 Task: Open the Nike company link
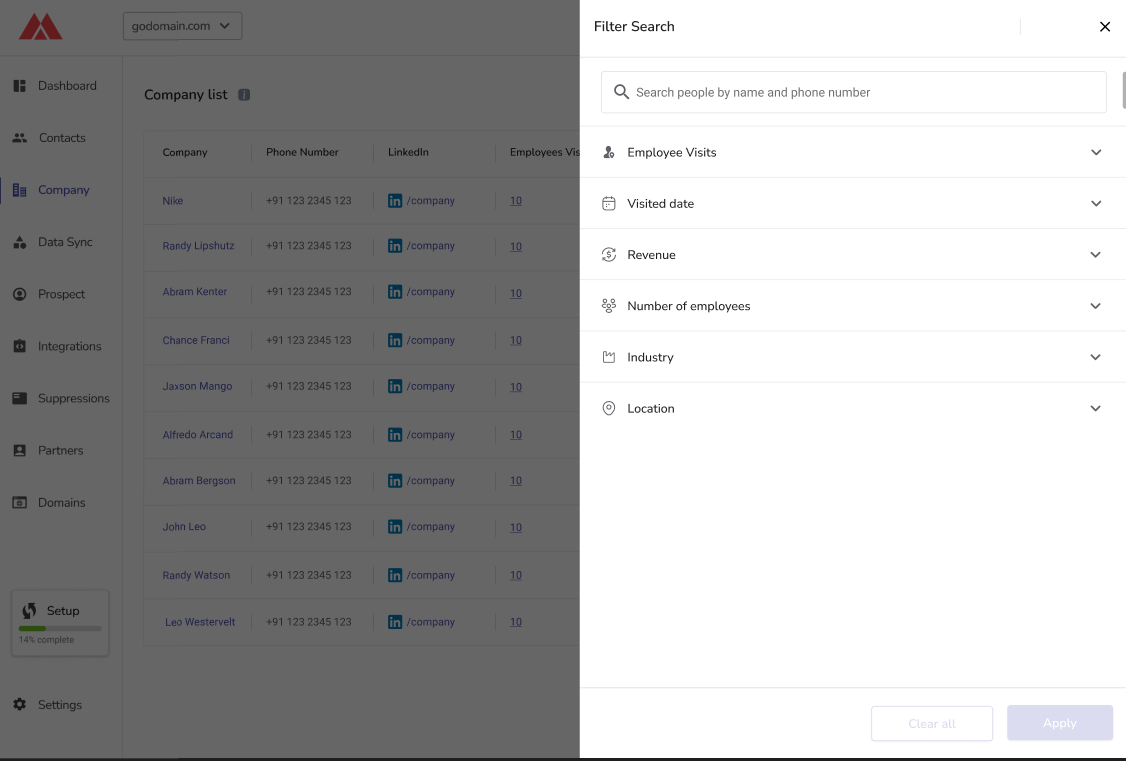coord(172,201)
